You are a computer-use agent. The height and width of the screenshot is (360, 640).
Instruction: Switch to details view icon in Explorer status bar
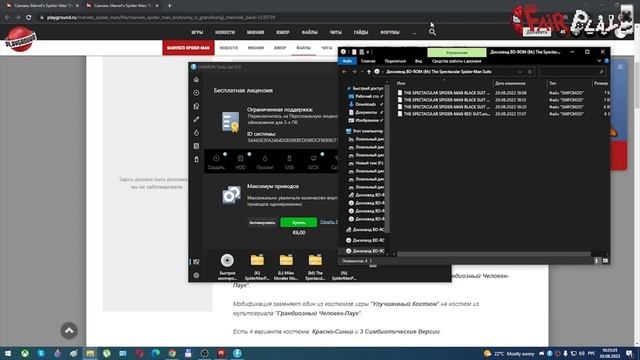click(597, 260)
